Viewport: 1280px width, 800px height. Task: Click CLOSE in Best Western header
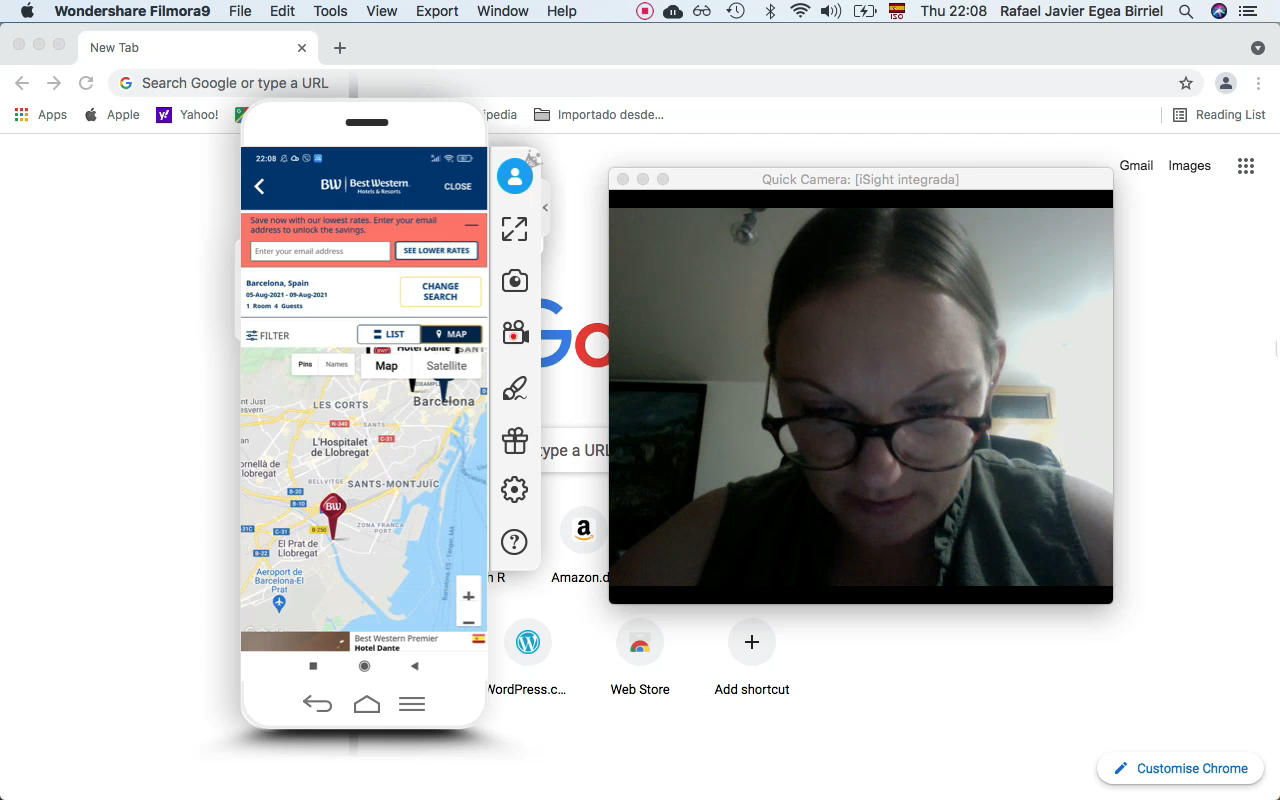click(x=458, y=186)
